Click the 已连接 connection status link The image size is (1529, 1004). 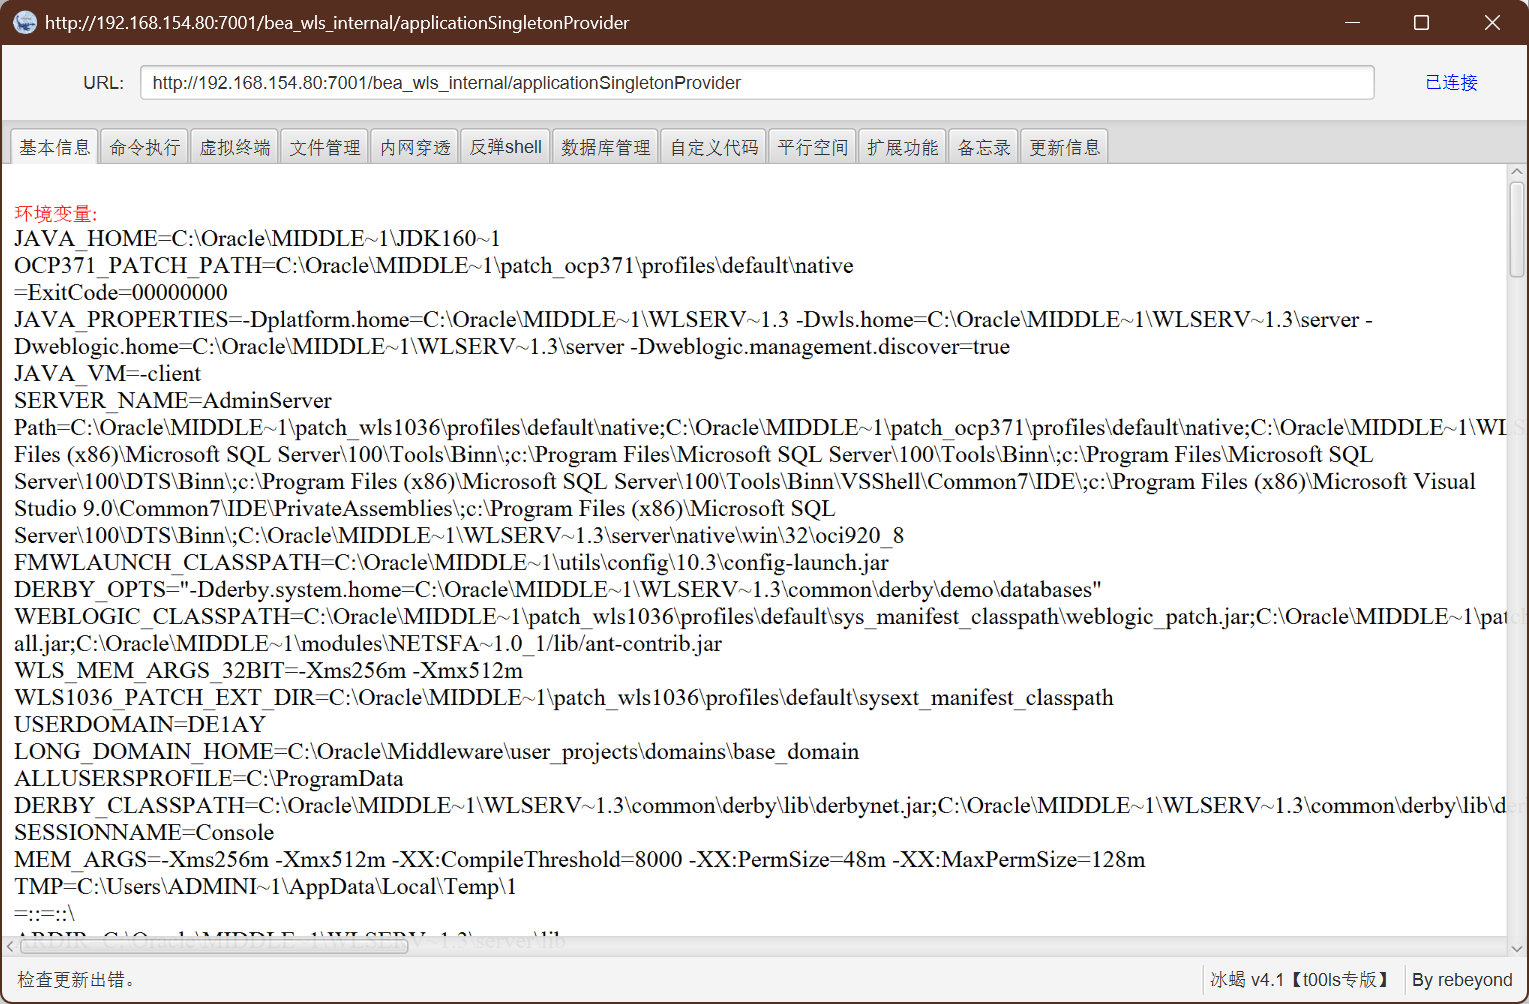1451,83
